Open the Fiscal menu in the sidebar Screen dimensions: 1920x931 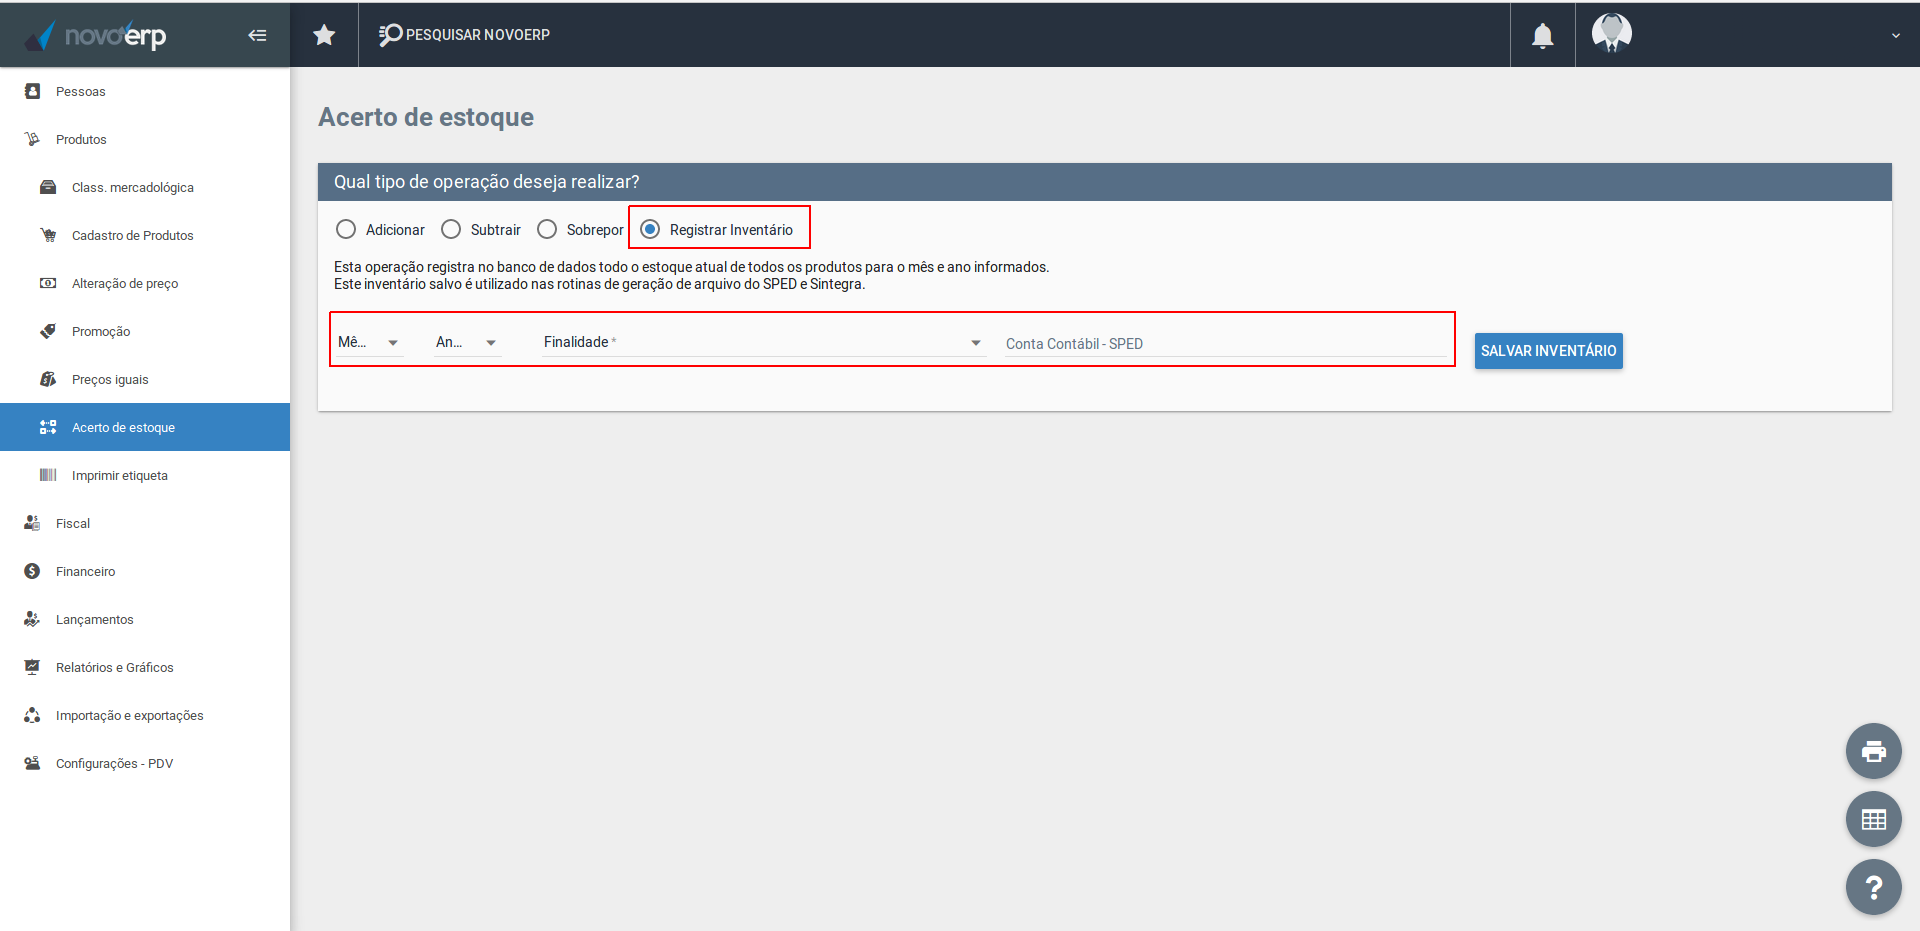(x=73, y=523)
